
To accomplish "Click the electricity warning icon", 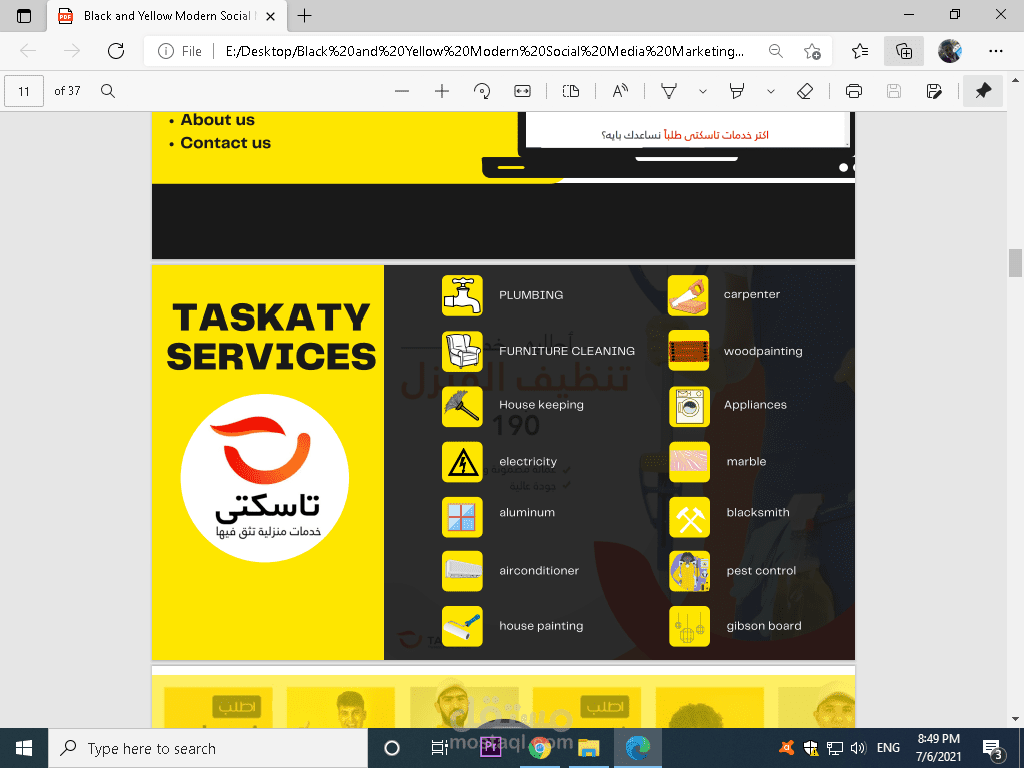I will click(462, 462).
